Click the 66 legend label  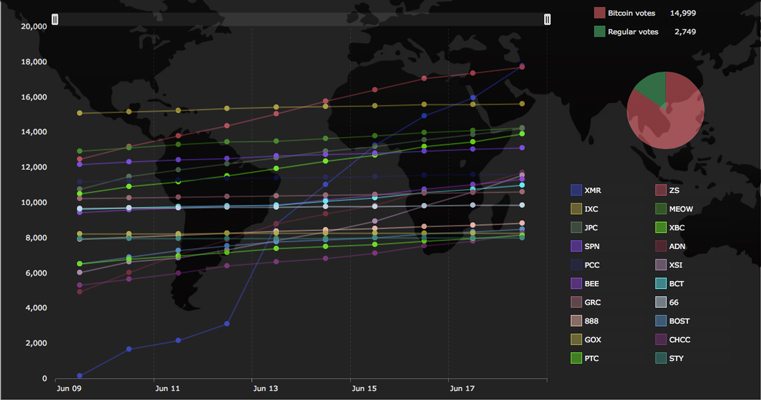tap(674, 302)
